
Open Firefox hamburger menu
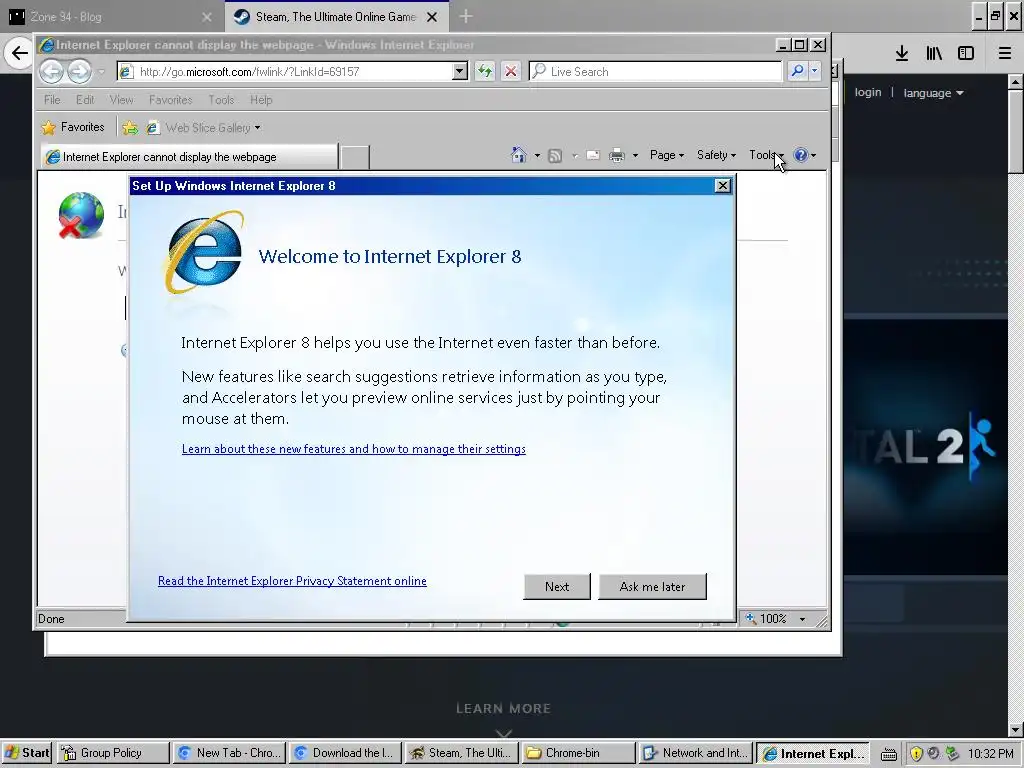(1004, 54)
